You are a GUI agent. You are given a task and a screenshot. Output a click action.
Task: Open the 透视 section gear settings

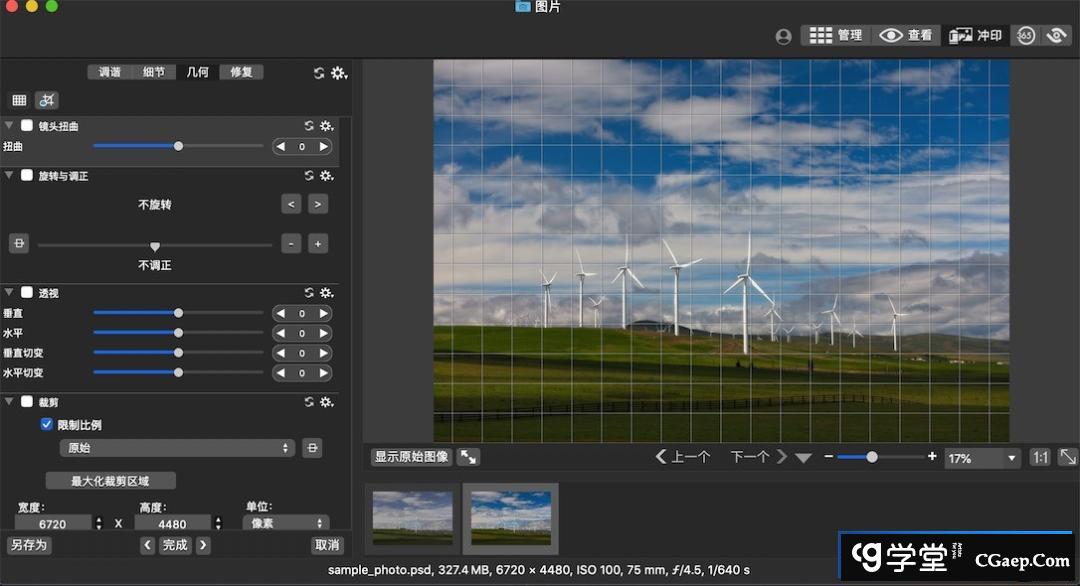pyautogui.click(x=326, y=293)
